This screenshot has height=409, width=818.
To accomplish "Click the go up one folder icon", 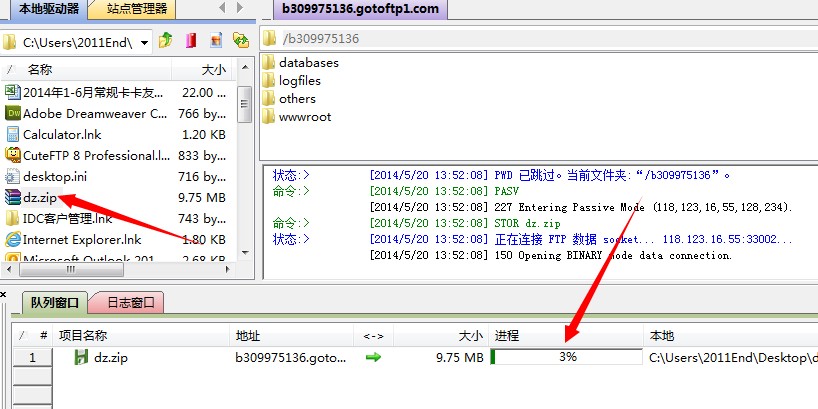I will (166, 41).
